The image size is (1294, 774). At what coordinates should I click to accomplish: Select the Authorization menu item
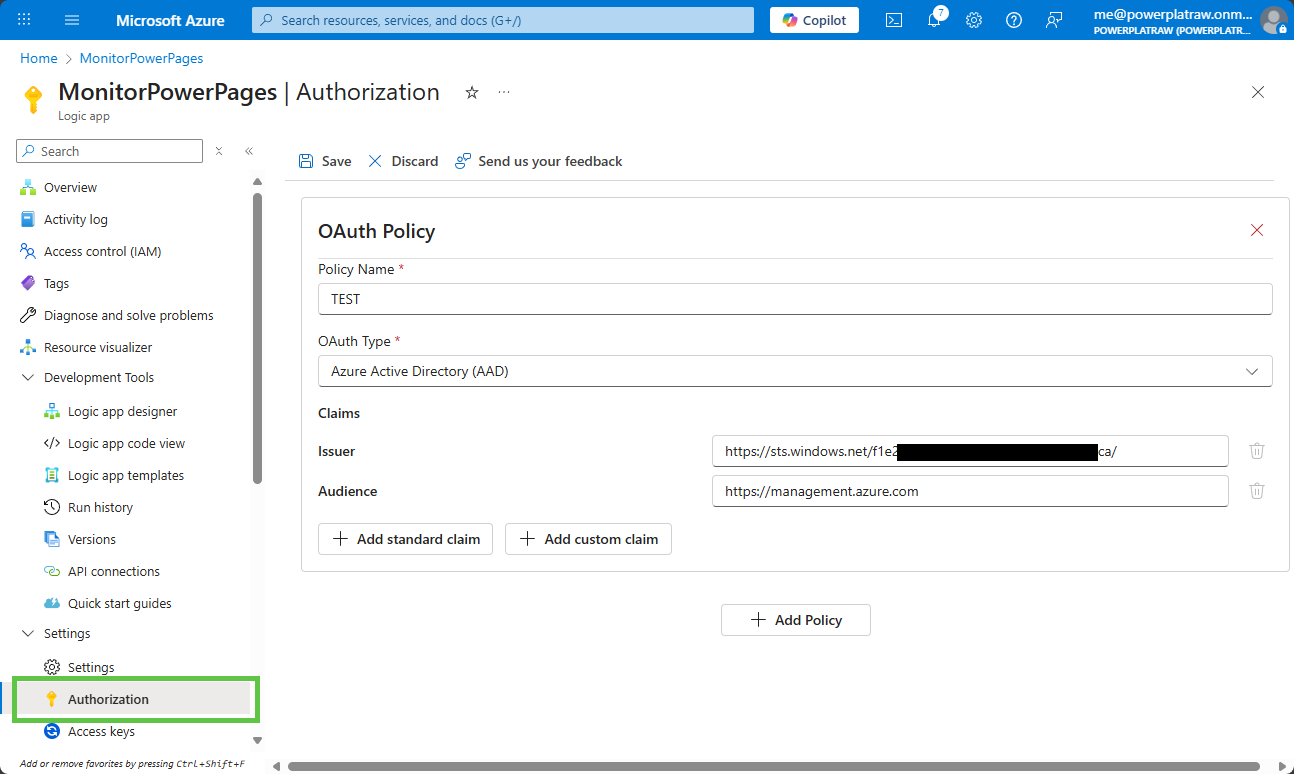click(x=131, y=699)
